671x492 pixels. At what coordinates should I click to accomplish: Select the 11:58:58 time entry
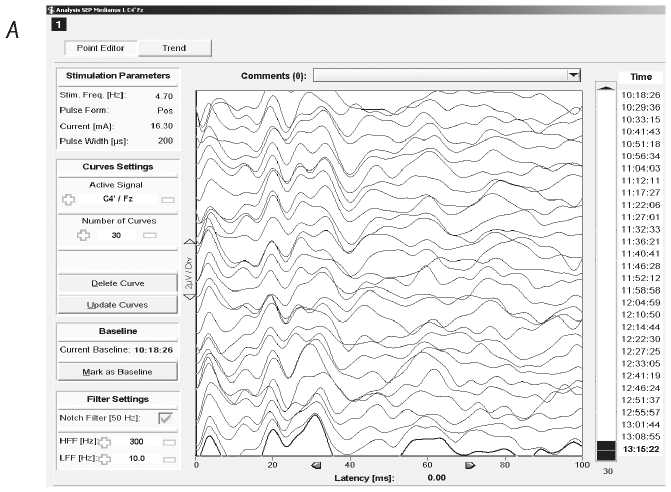(x=641, y=290)
